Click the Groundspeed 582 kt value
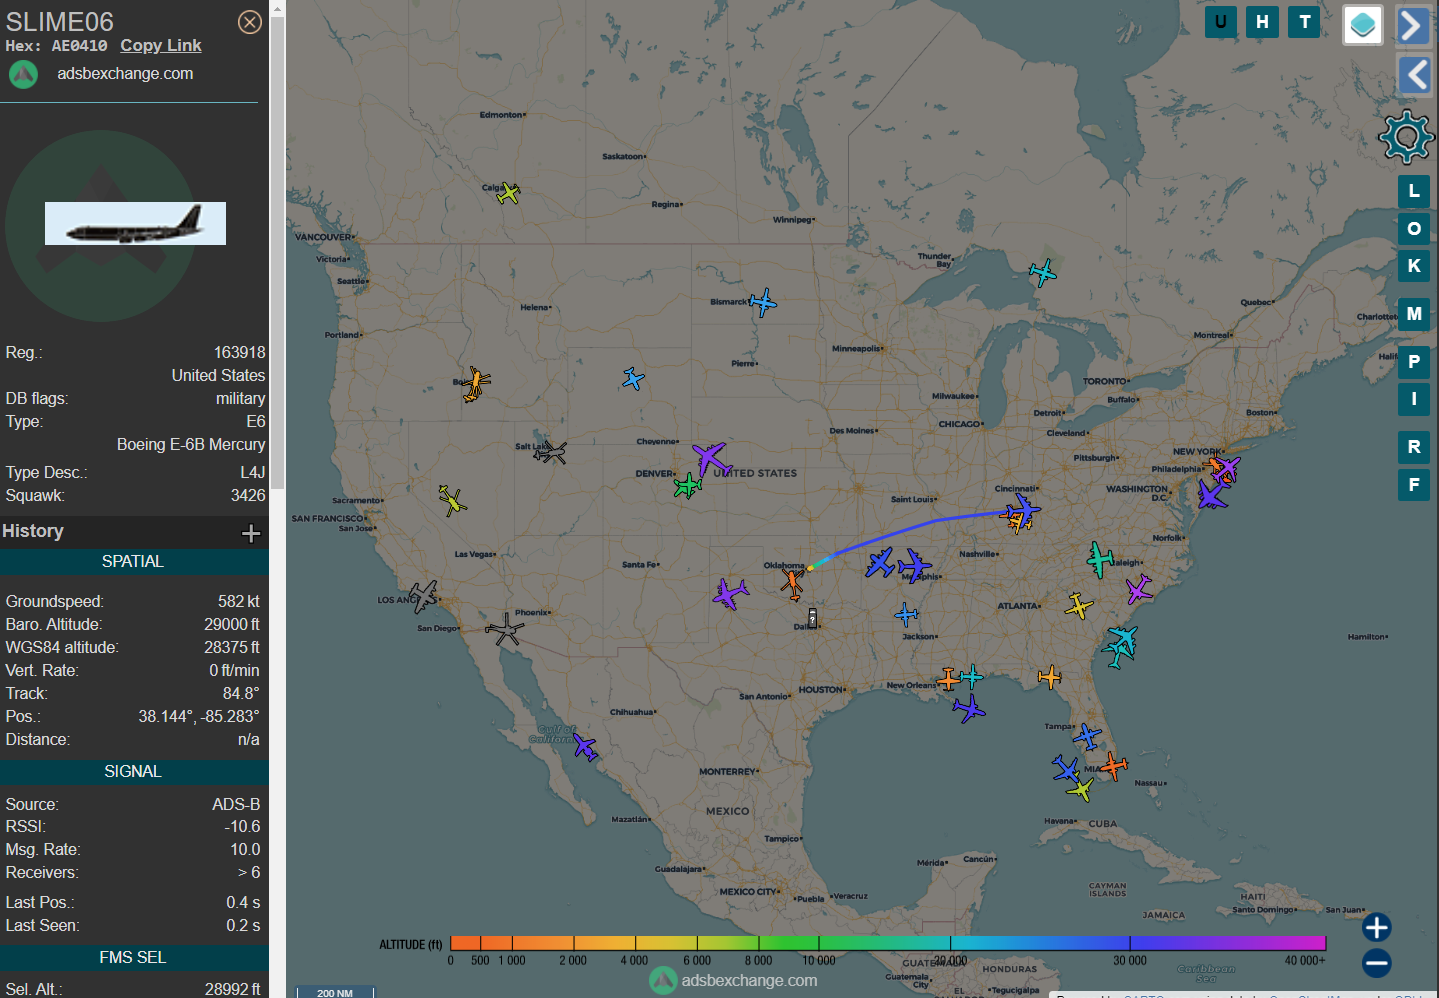Viewport: 1439px width, 998px height. tap(239, 602)
